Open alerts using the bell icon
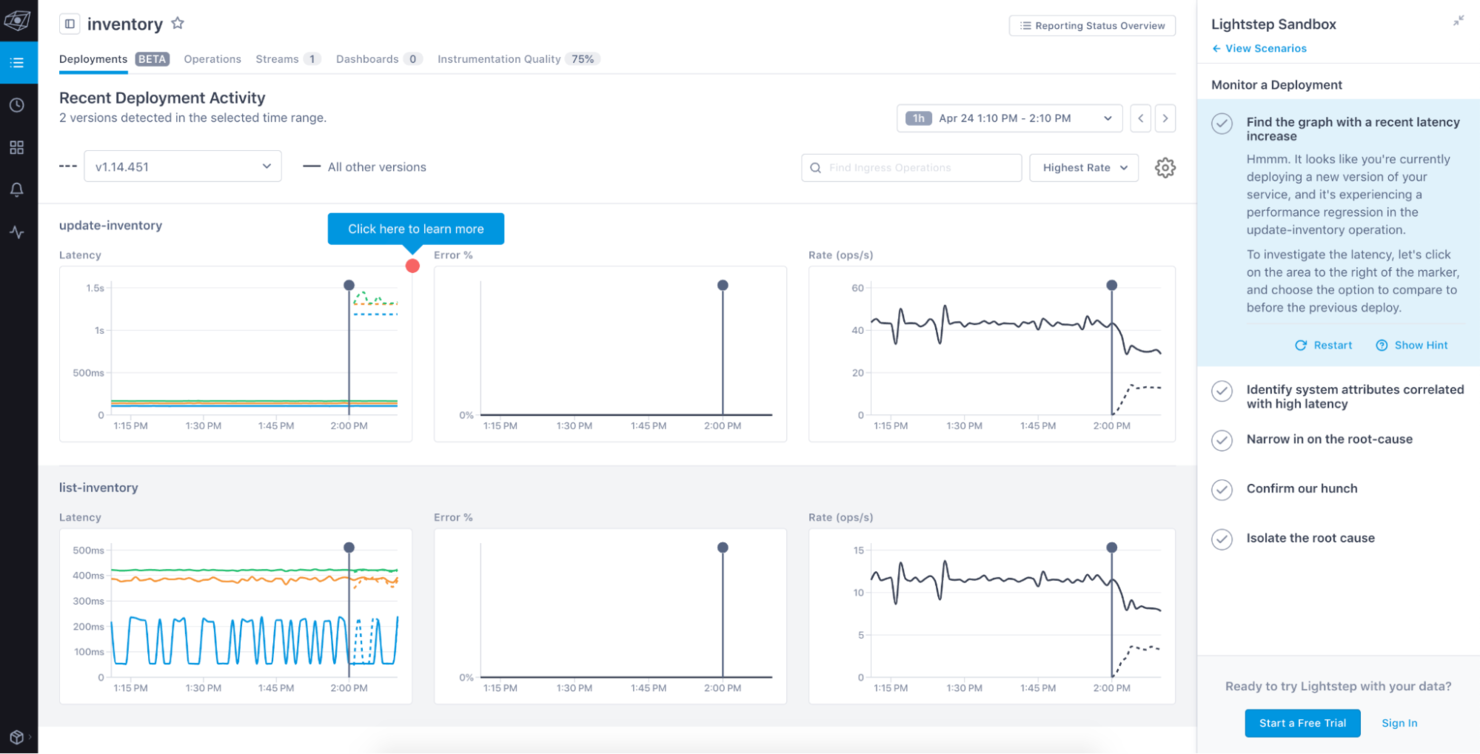This screenshot has height=754, width=1480. click(x=18, y=189)
